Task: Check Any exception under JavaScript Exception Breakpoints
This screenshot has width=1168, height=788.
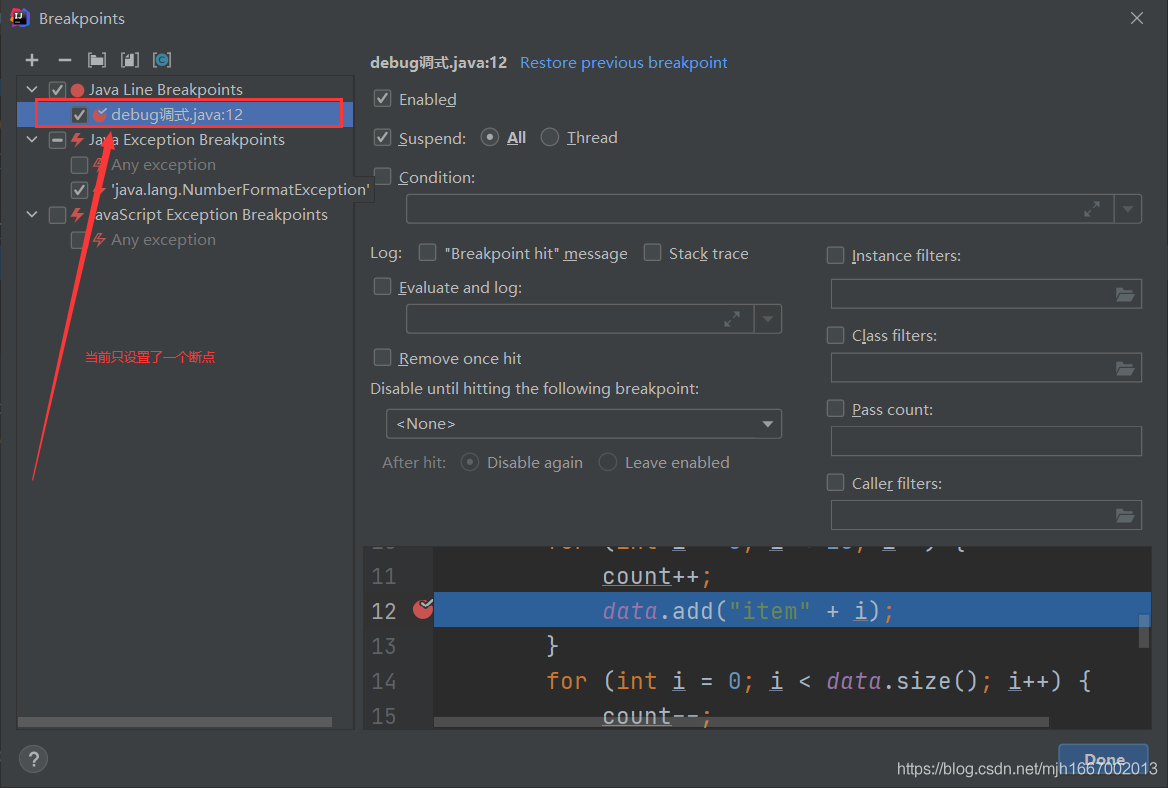Action: [79, 240]
